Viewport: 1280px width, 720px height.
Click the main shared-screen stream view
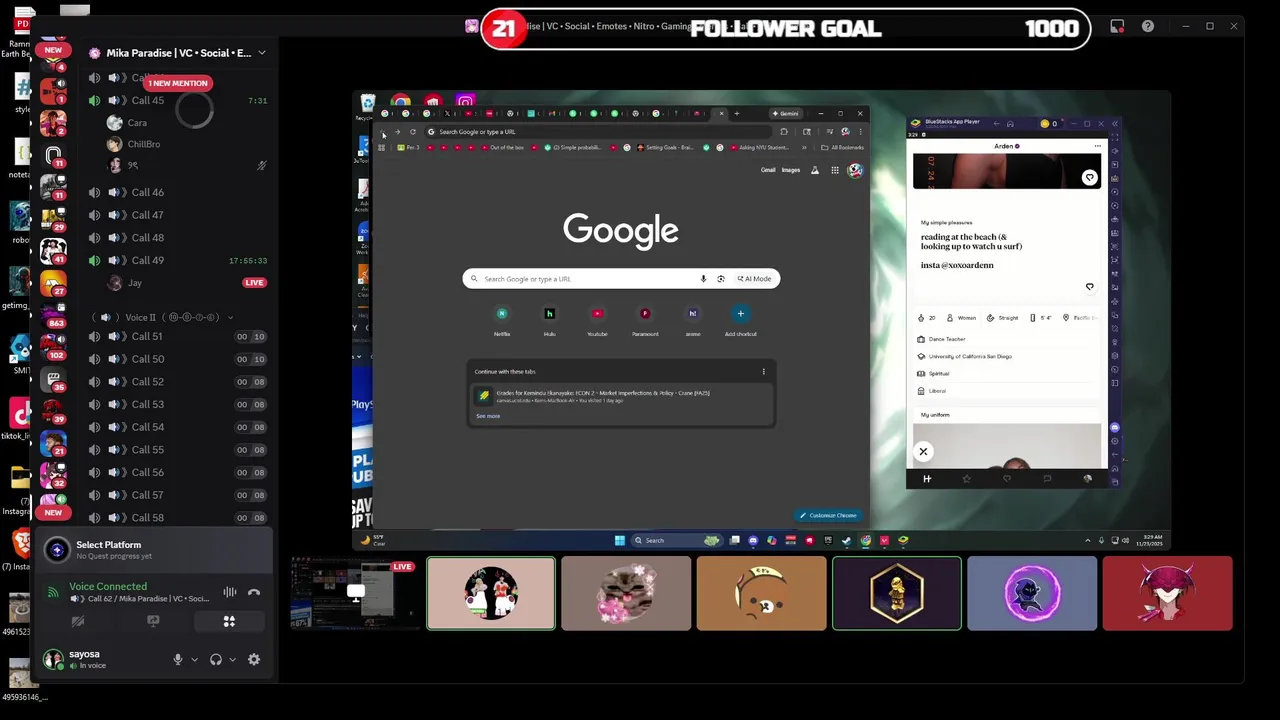(761, 320)
